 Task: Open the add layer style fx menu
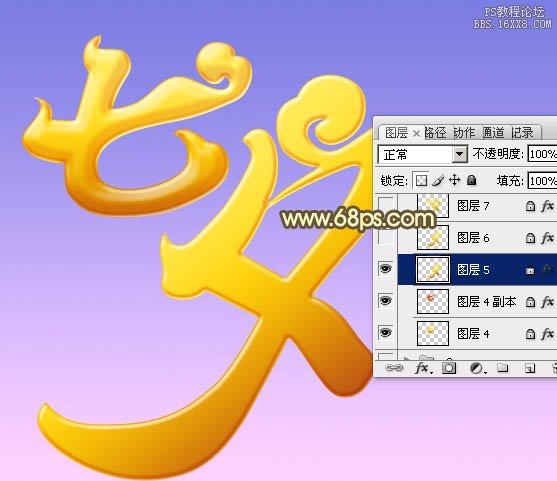[424, 368]
